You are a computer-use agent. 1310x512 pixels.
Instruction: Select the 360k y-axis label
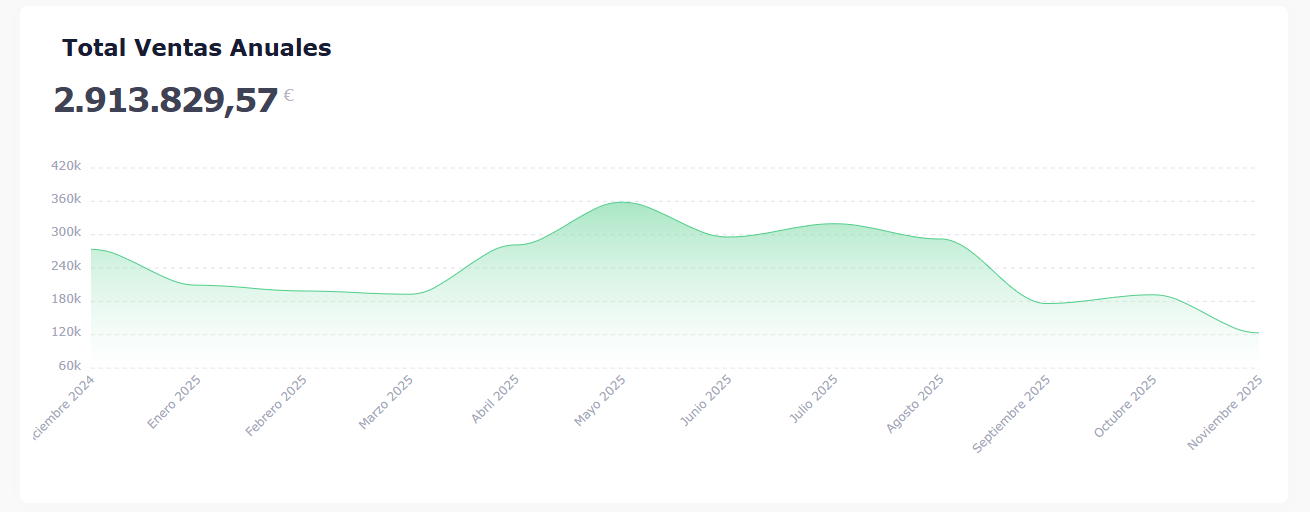[65, 199]
